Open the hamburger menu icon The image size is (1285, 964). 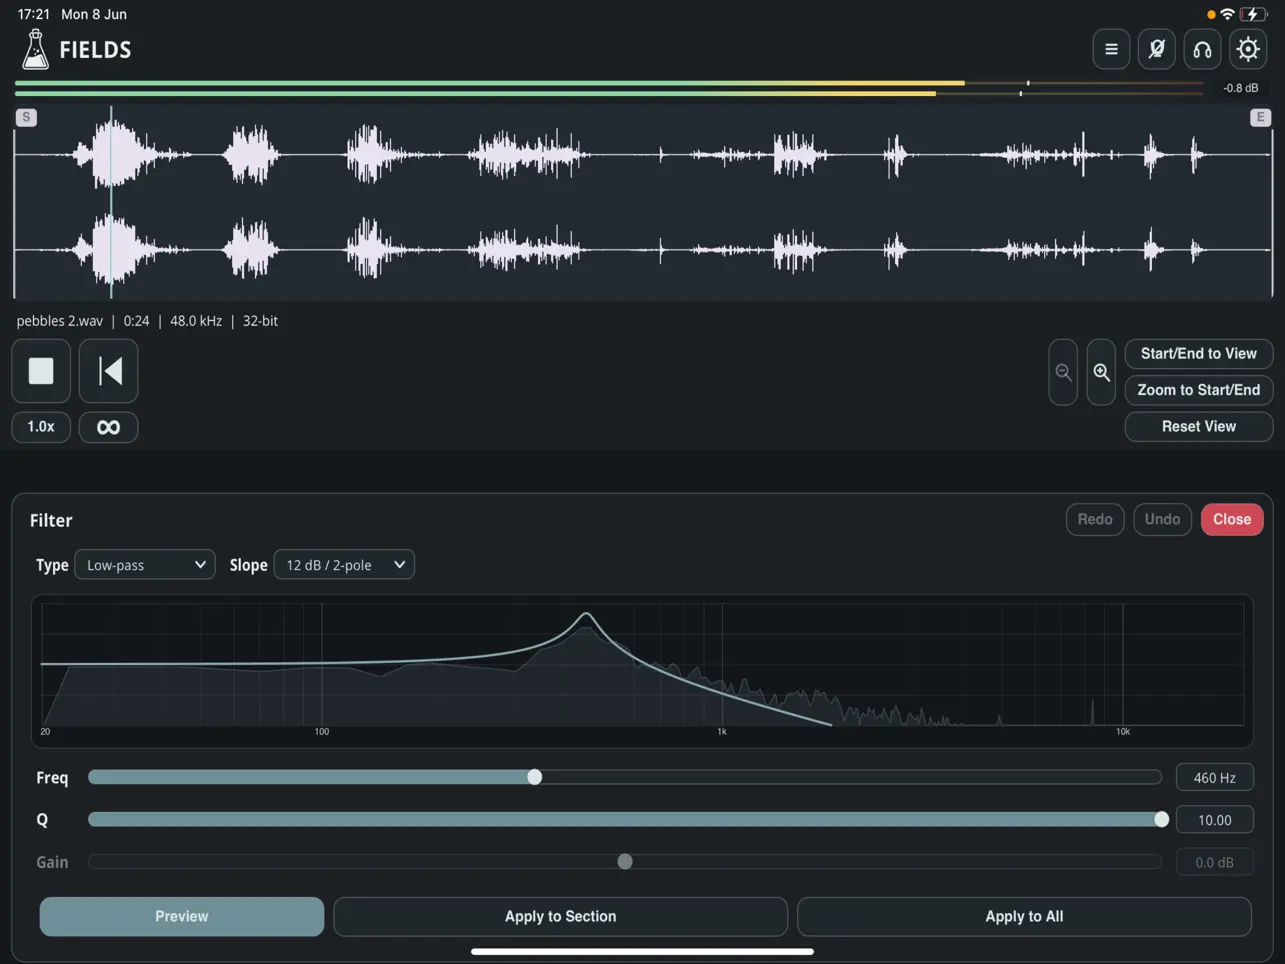pos(1111,49)
